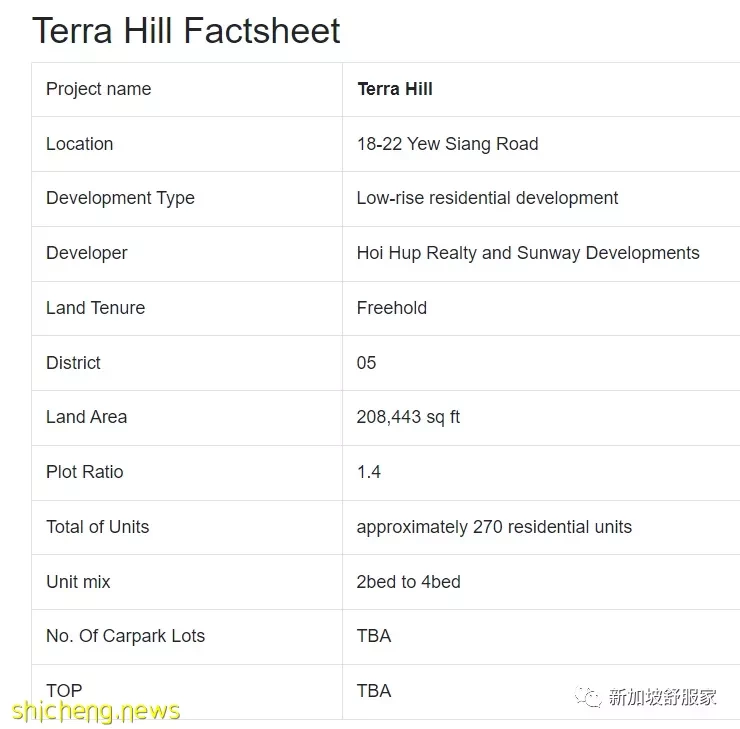Click the Freehold land tenure value

pyautogui.click(x=392, y=308)
